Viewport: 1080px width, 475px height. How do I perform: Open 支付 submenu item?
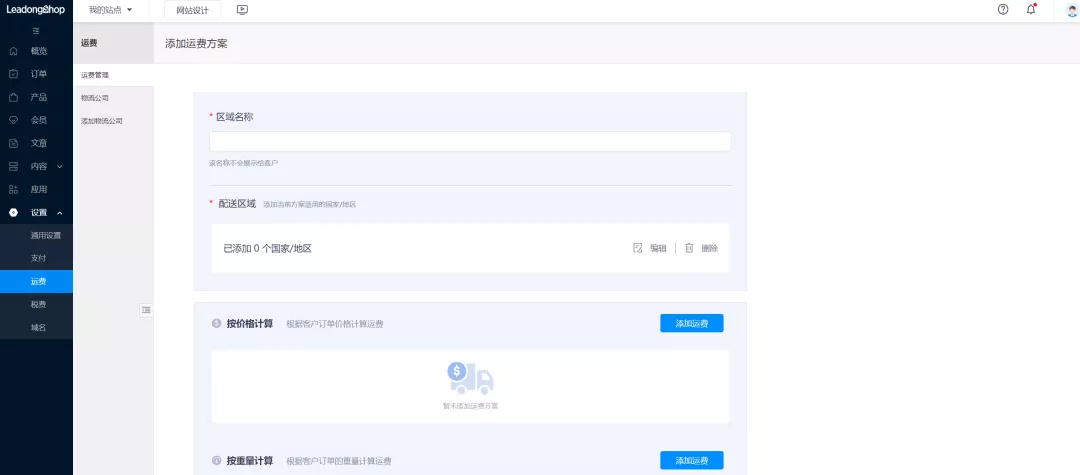tap(37, 258)
